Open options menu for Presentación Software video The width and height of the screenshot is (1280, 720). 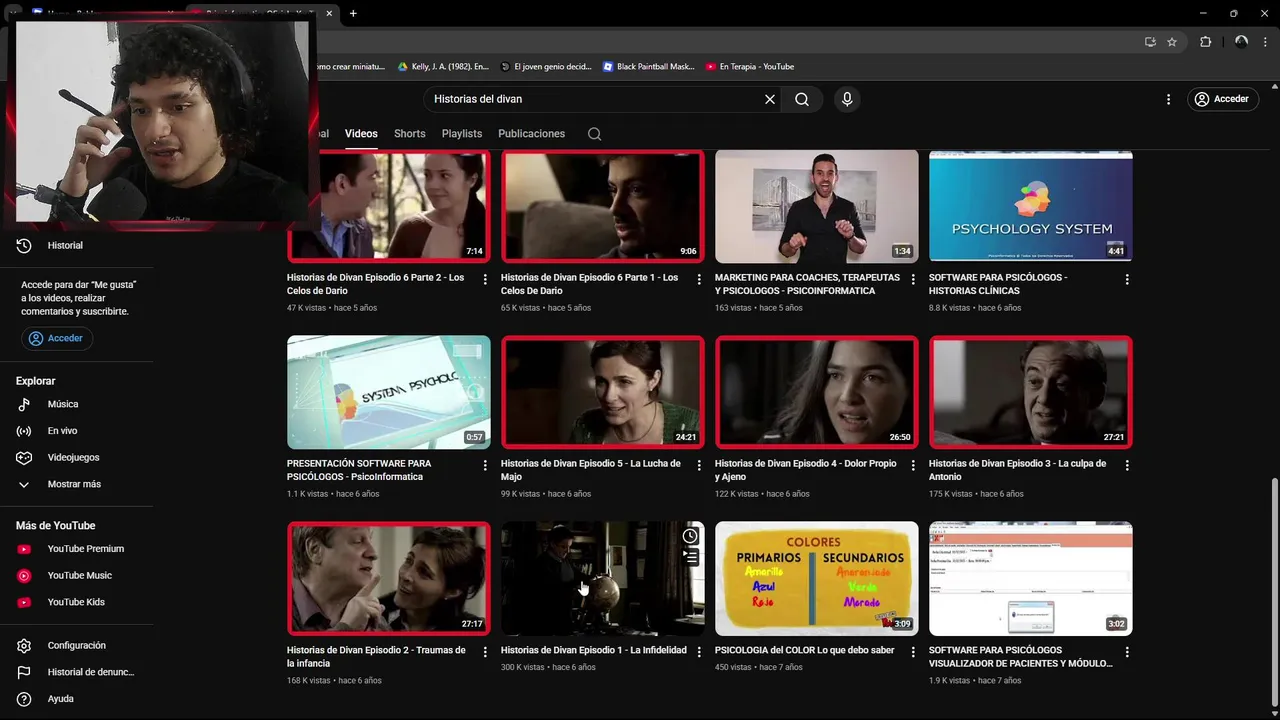pos(485,465)
